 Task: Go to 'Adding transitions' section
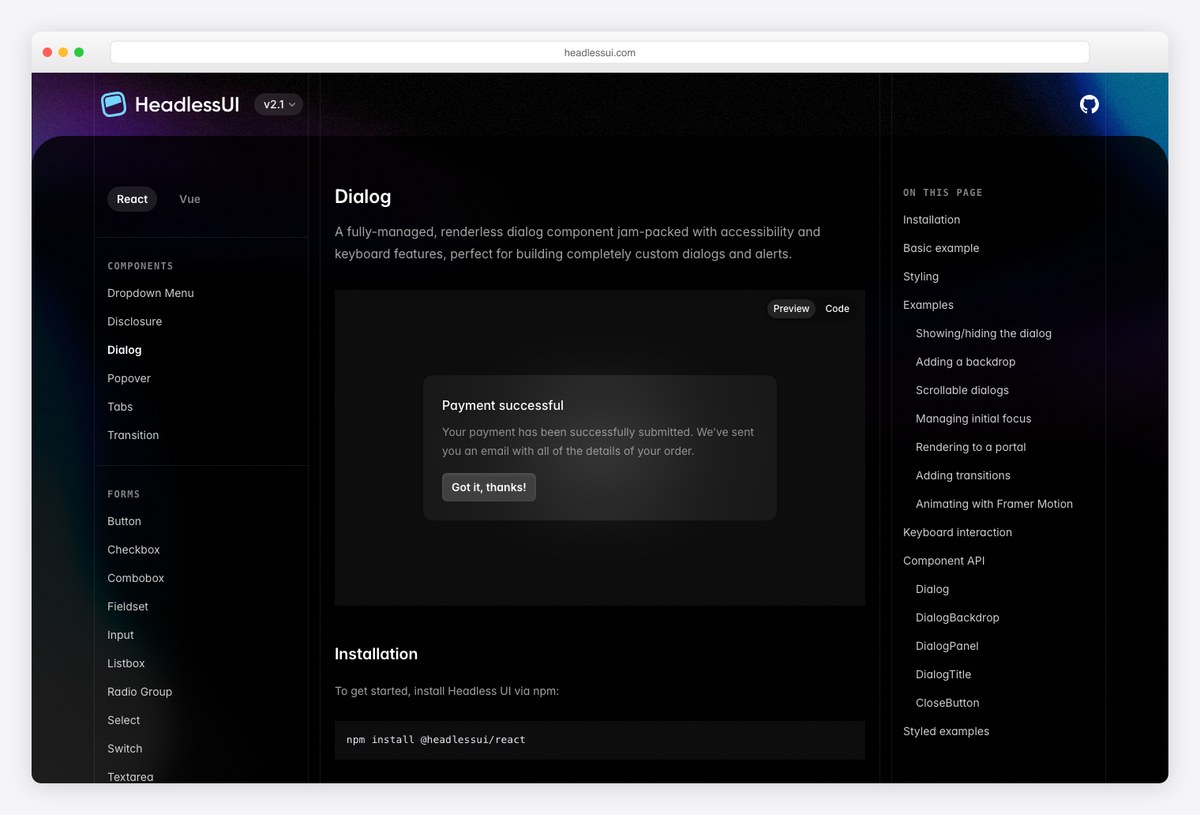pyautogui.click(x=963, y=476)
